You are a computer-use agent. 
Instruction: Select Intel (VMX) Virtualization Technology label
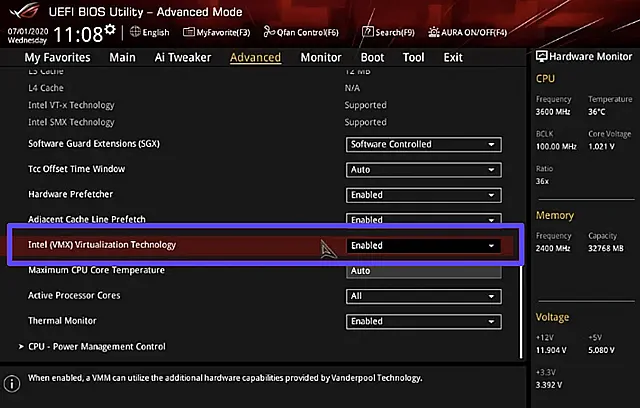tap(102, 245)
